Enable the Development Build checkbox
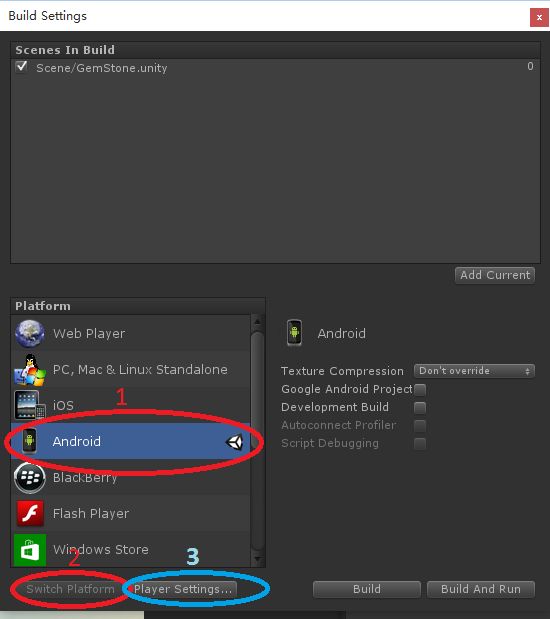This screenshot has height=619, width=550. (x=420, y=407)
